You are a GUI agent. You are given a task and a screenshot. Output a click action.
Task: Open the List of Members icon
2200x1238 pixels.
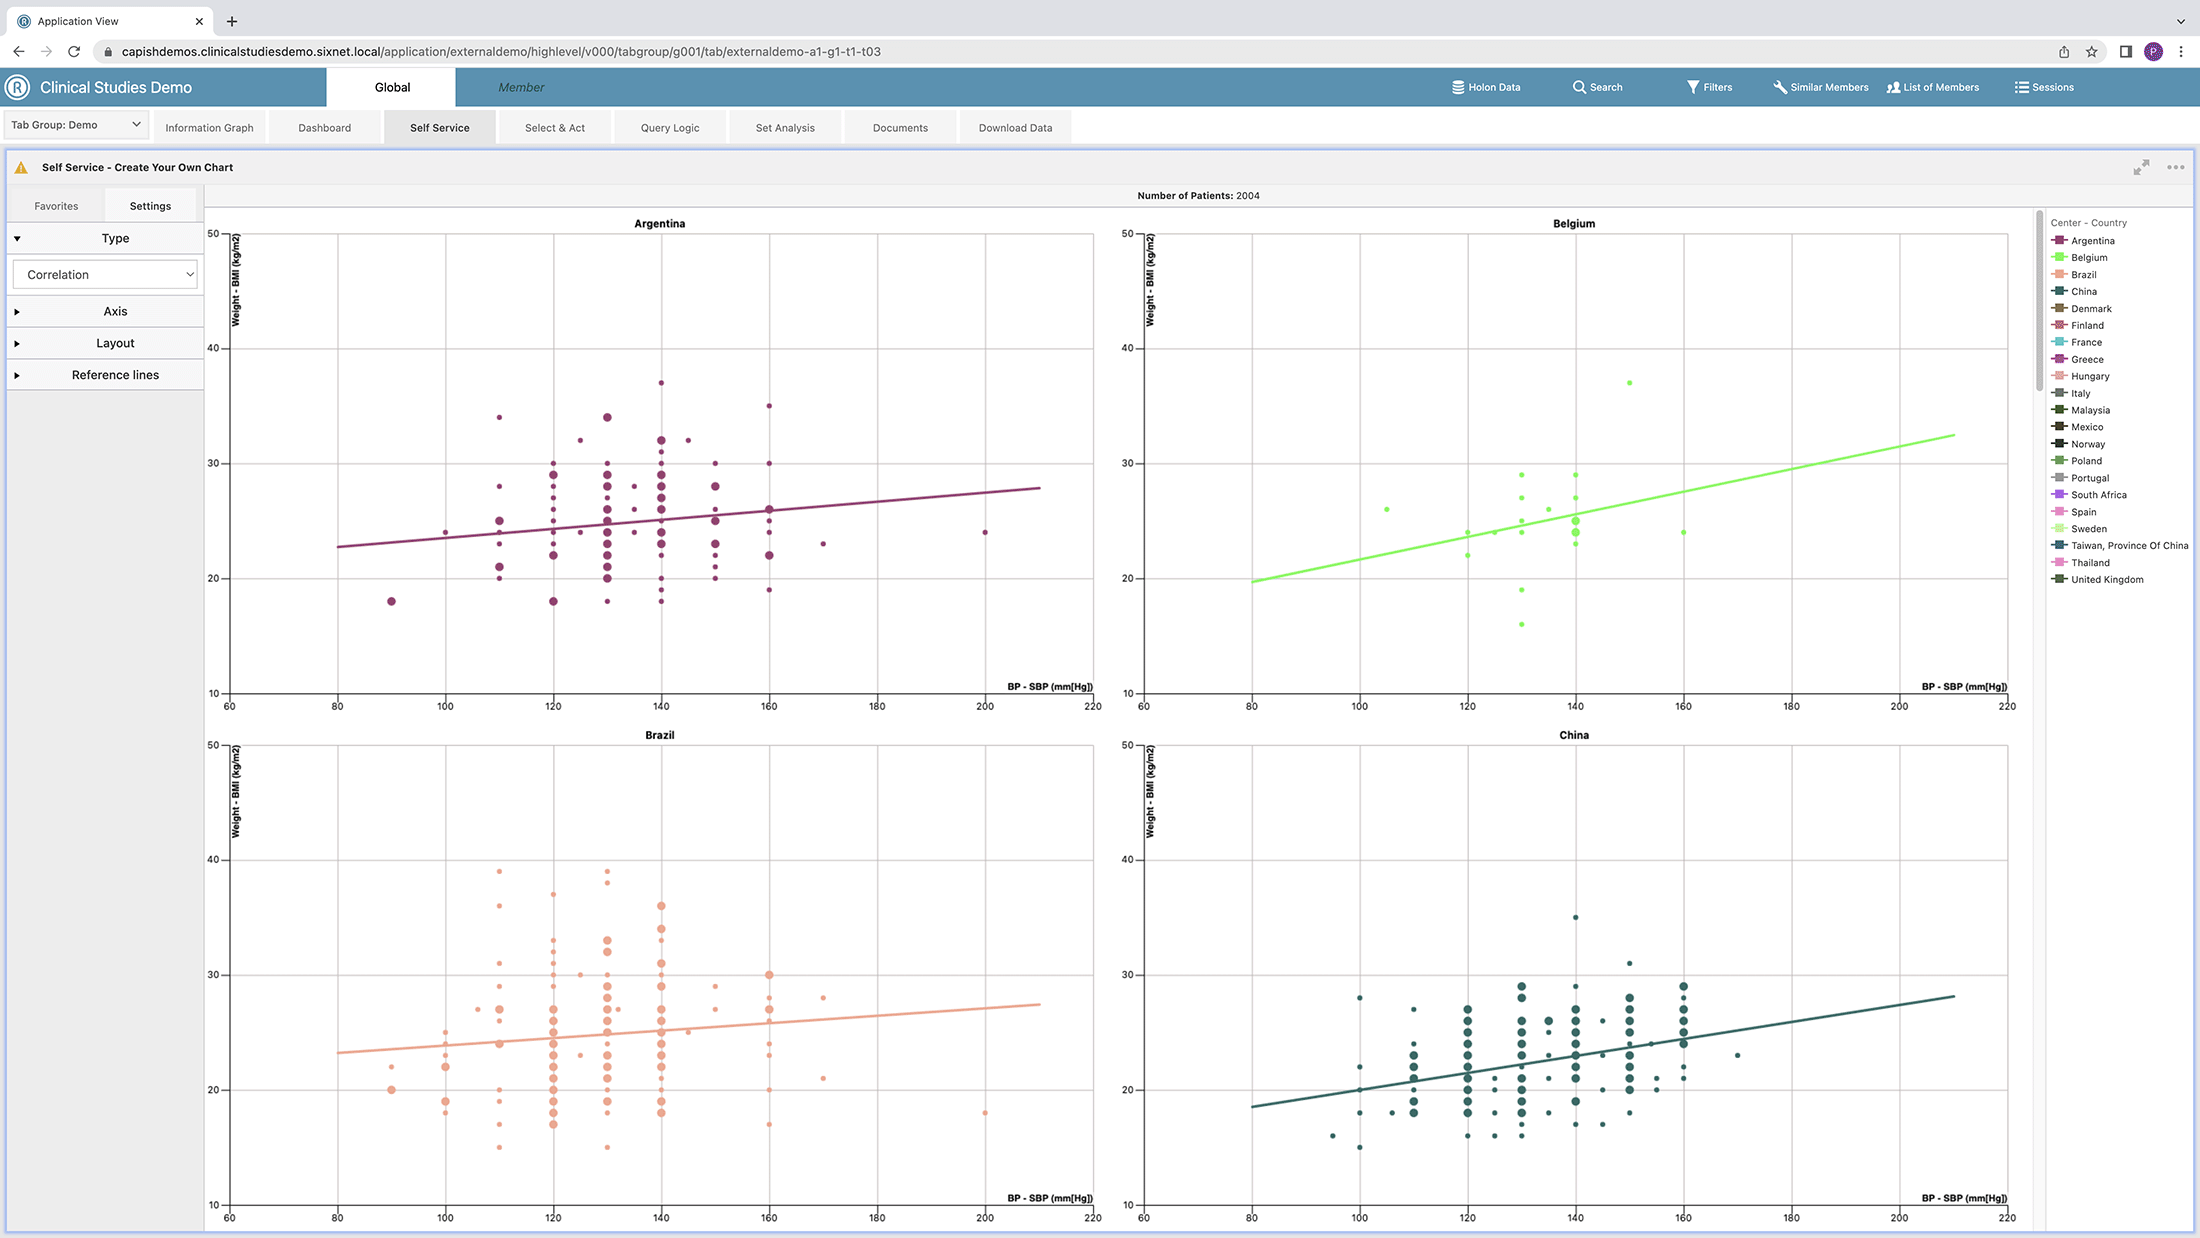click(1893, 87)
